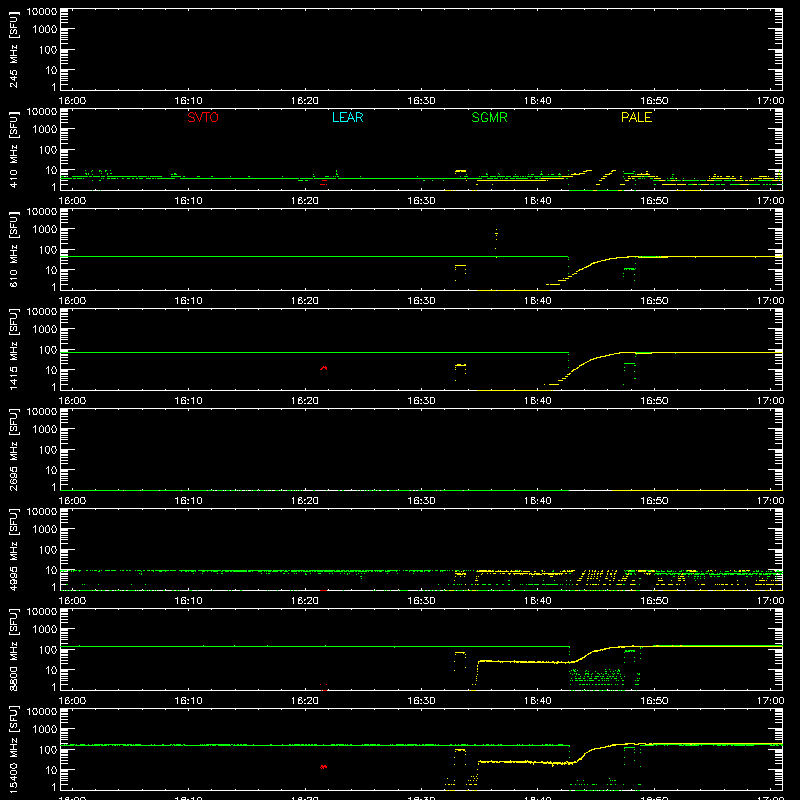Viewport: 800px width, 800px height.
Task: Click the 1000 tick label on 410 MHz panel
Action: (x=45, y=130)
